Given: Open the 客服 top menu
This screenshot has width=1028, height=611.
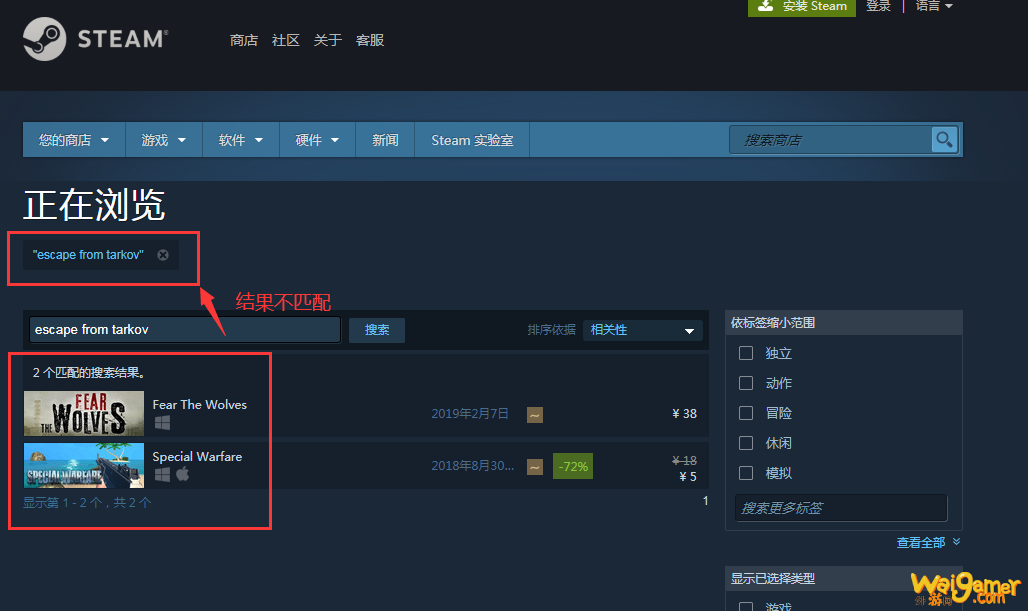Looking at the screenshot, I should click(370, 40).
